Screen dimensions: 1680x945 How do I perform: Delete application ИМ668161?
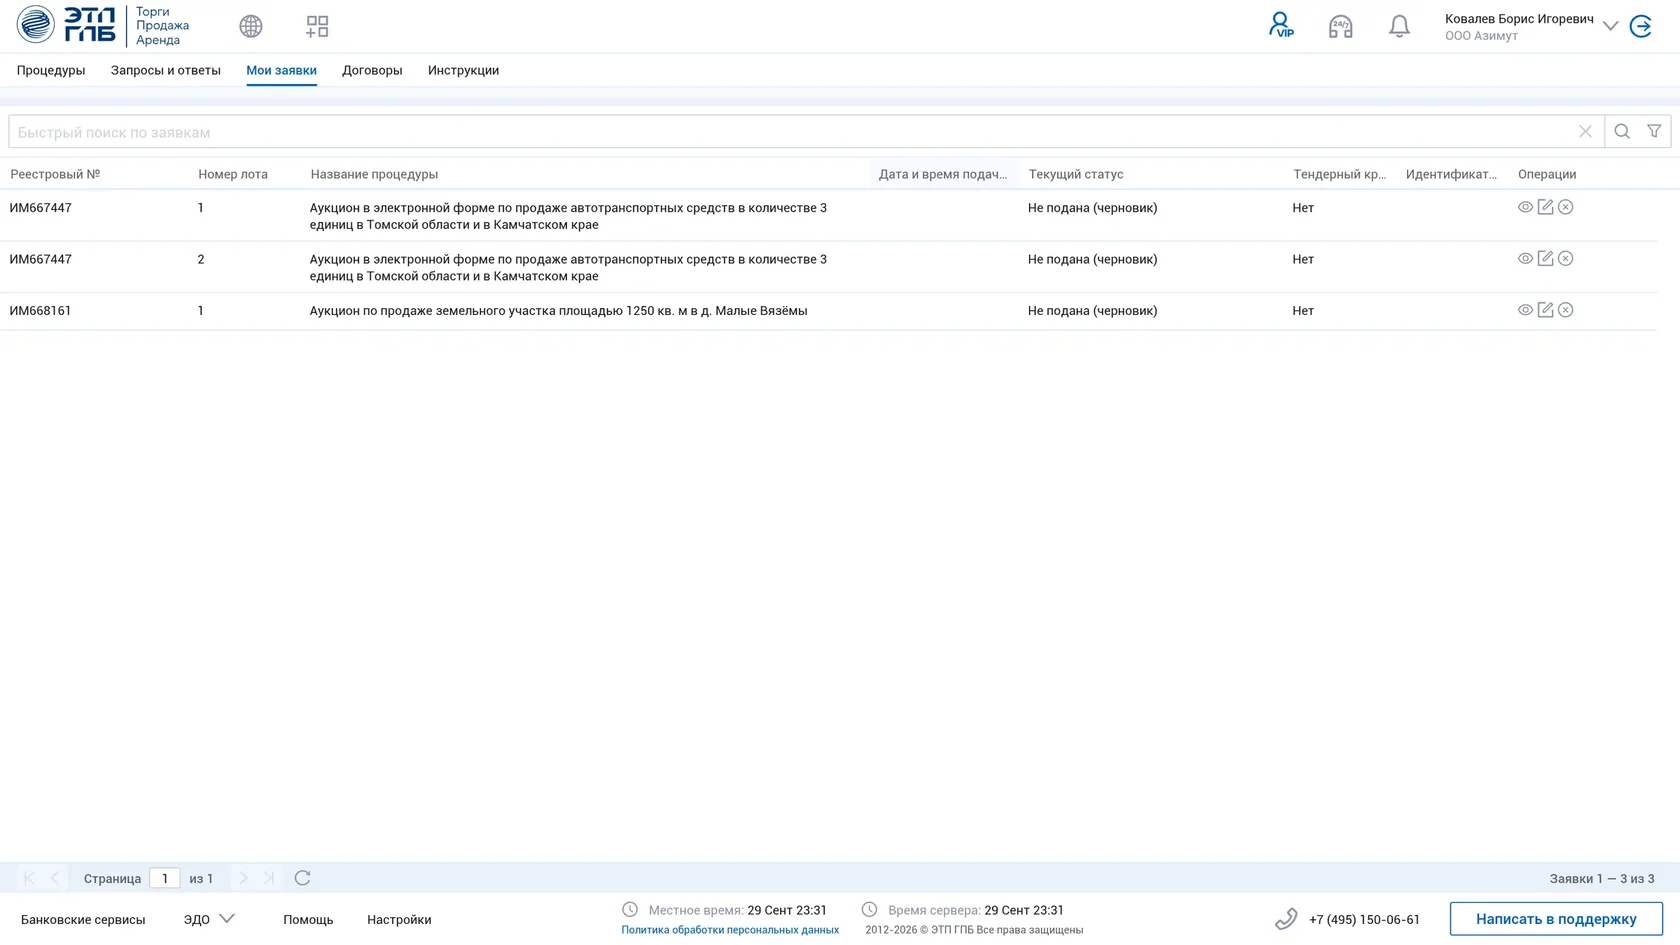click(x=1566, y=310)
